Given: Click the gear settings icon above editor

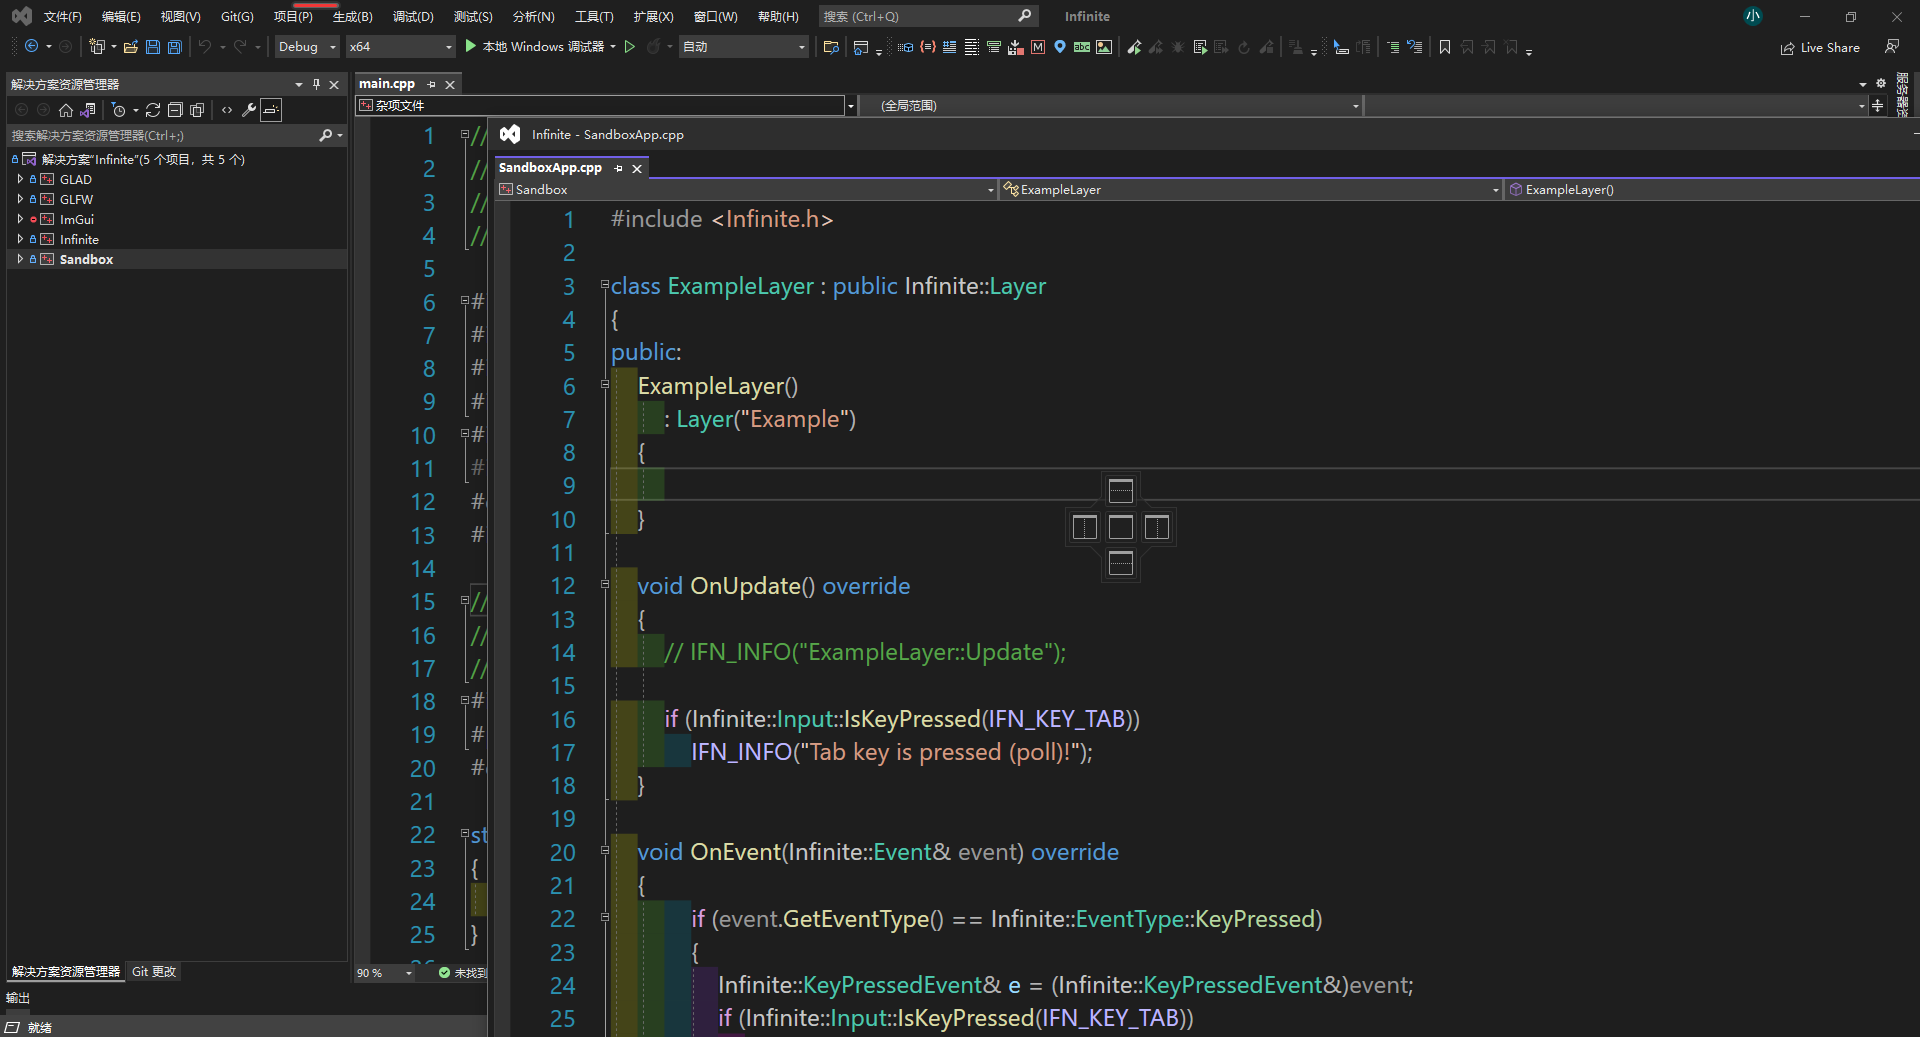Looking at the screenshot, I should pyautogui.click(x=1880, y=84).
